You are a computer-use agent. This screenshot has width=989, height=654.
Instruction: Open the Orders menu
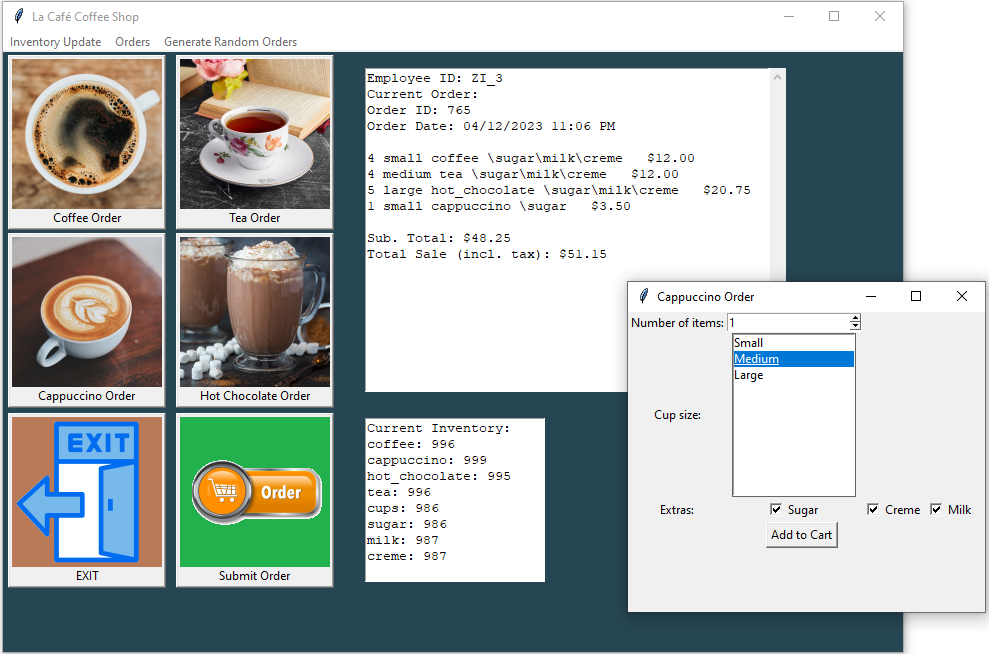(x=132, y=42)
